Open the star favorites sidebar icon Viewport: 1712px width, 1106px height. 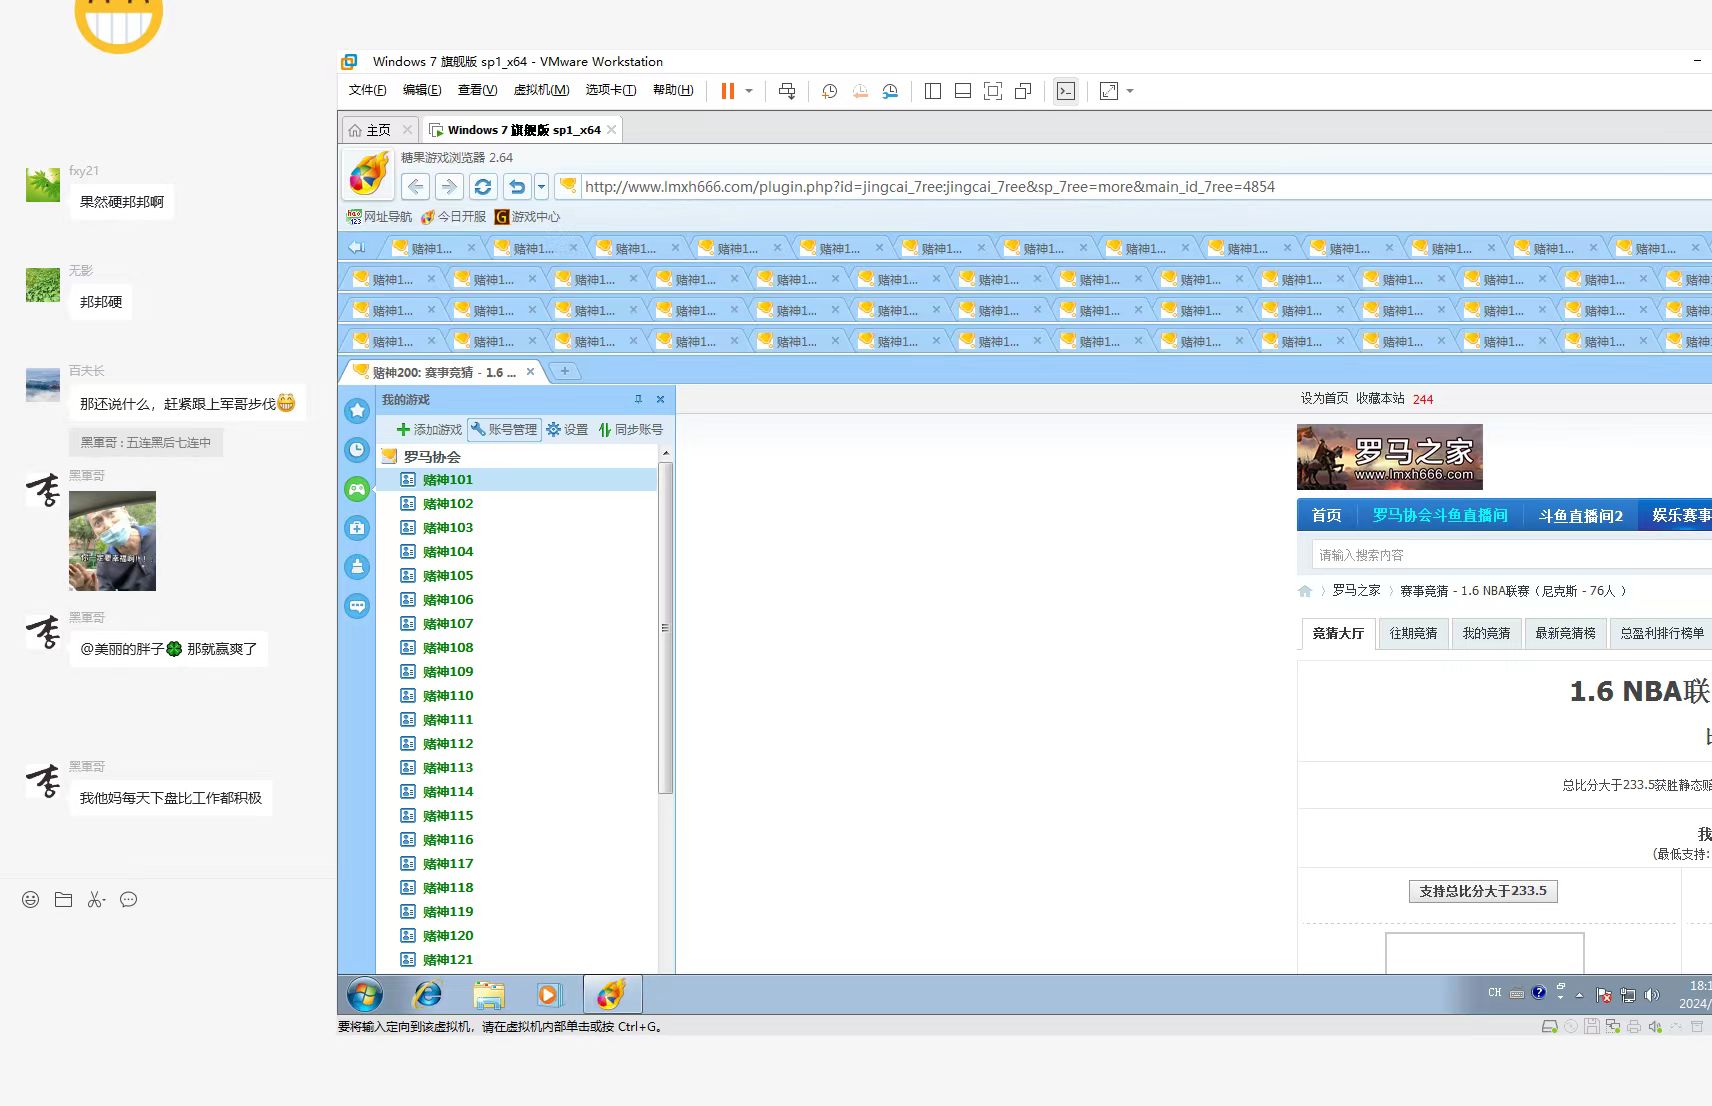coord(357,410)
